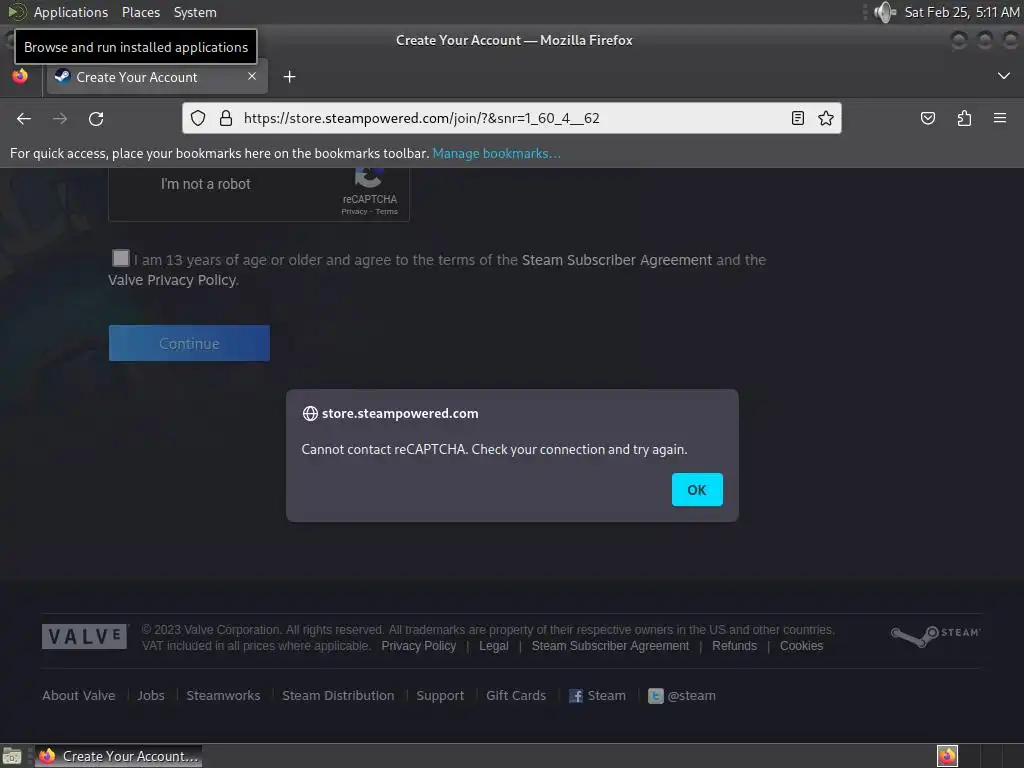Close the Create Your Account tab
Image resolution: width=1024 pixels, height=768 pixels.
pyautogui.click(x=252, y=76)
